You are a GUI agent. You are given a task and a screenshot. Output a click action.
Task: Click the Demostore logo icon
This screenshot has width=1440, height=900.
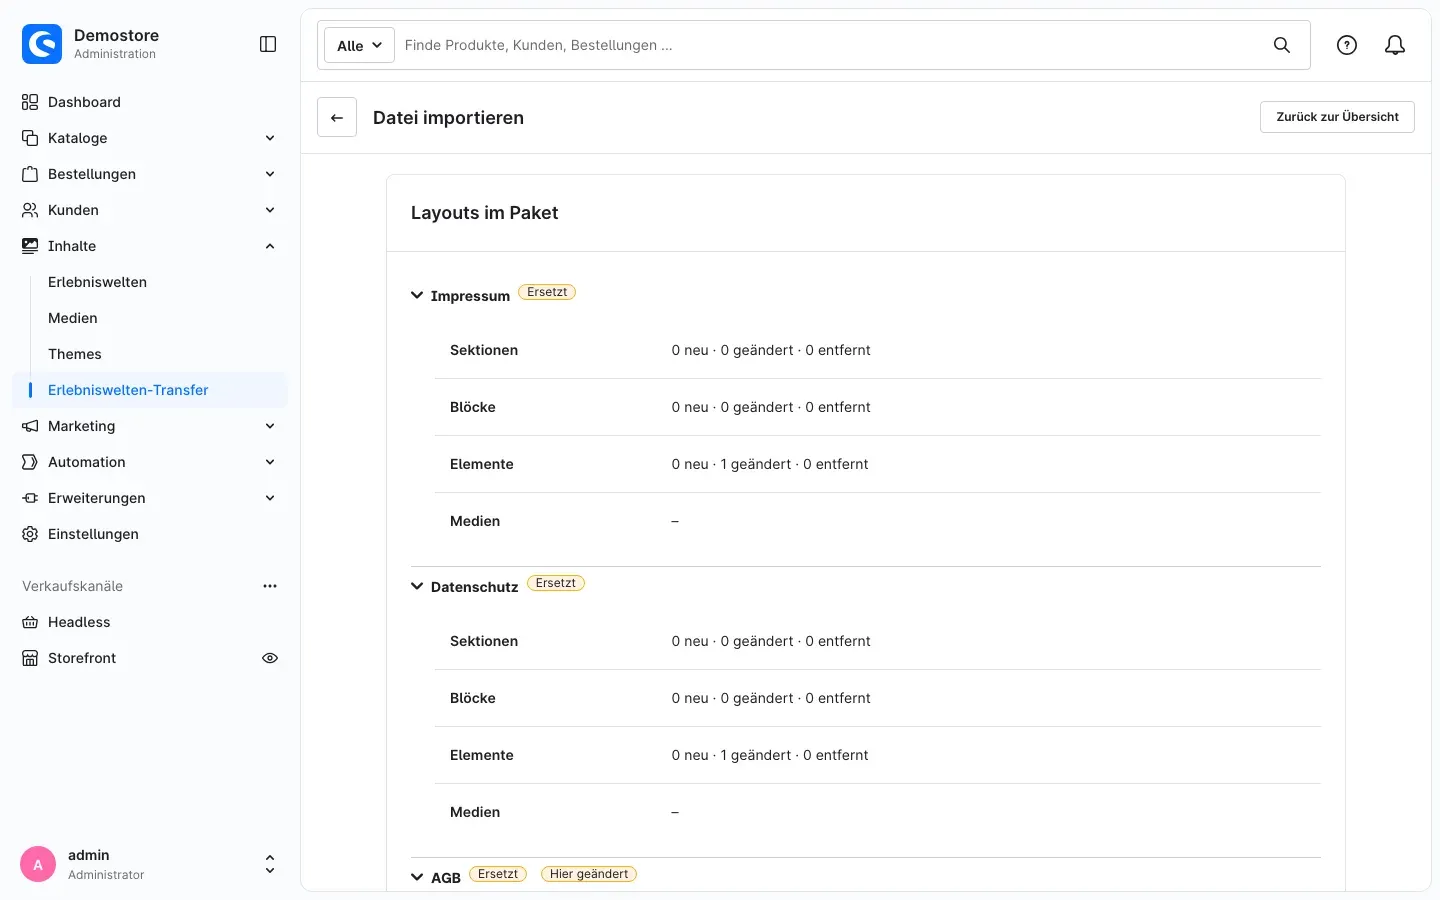click(x=42, y=44)
